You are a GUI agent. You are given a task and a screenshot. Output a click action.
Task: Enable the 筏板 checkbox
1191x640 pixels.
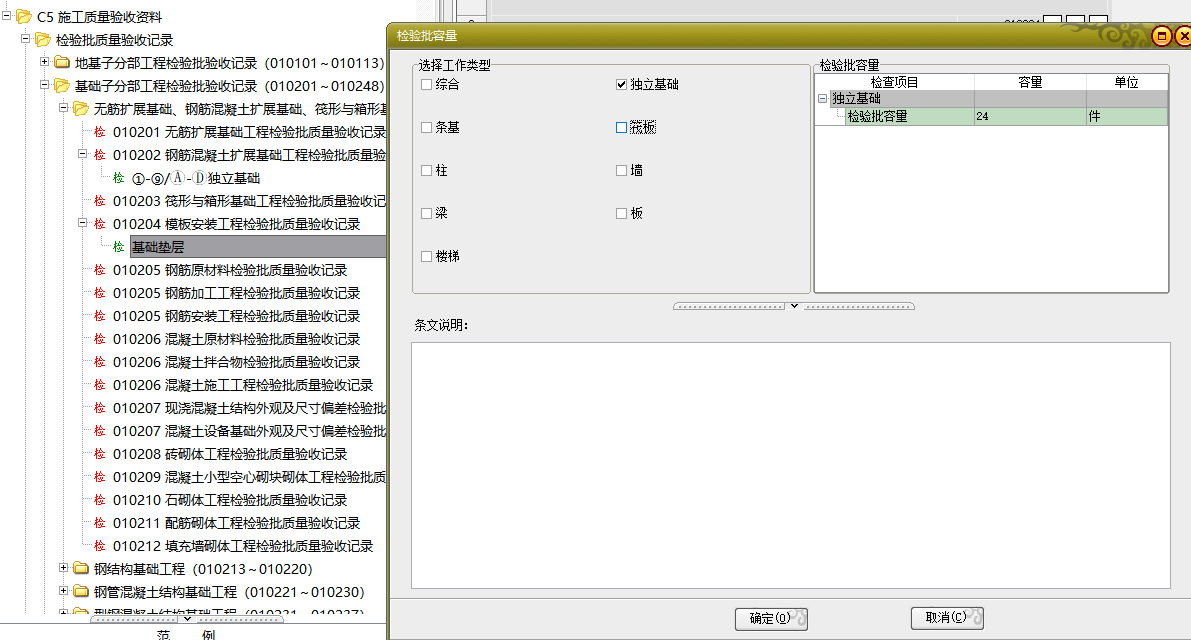pyautogui.click(x=621, y=128)
